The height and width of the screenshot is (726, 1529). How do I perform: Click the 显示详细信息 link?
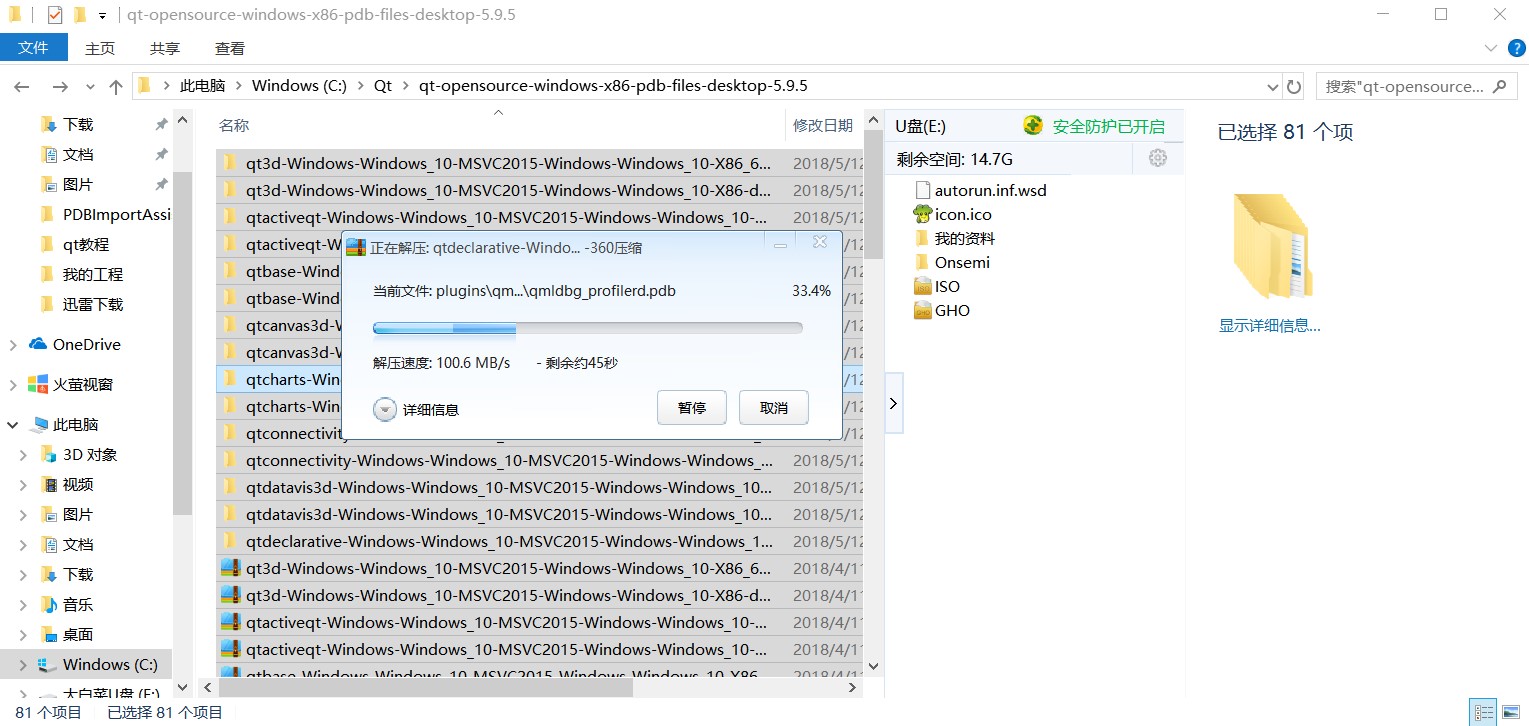(x=1269, y=326)
